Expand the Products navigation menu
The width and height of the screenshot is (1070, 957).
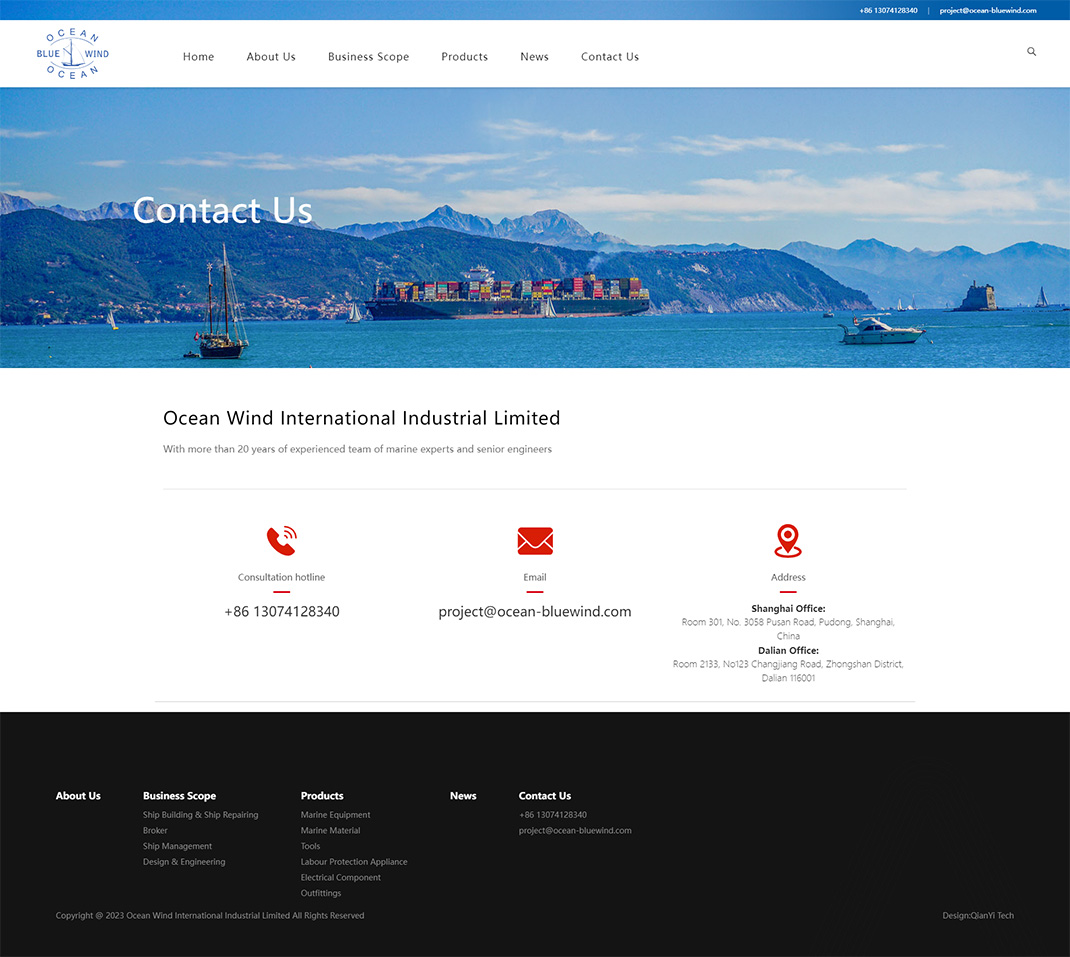click(464, 57)
